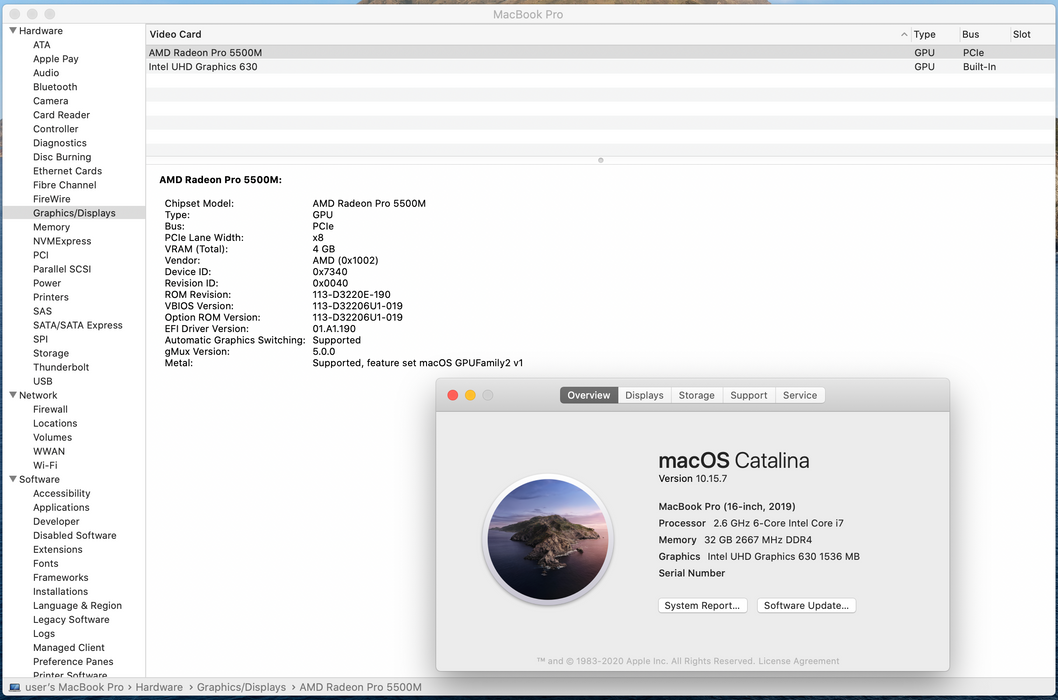Viewport: 1058px width, 700px height.
Task: Switch to the Overview tab
Action: pos(588,395)
